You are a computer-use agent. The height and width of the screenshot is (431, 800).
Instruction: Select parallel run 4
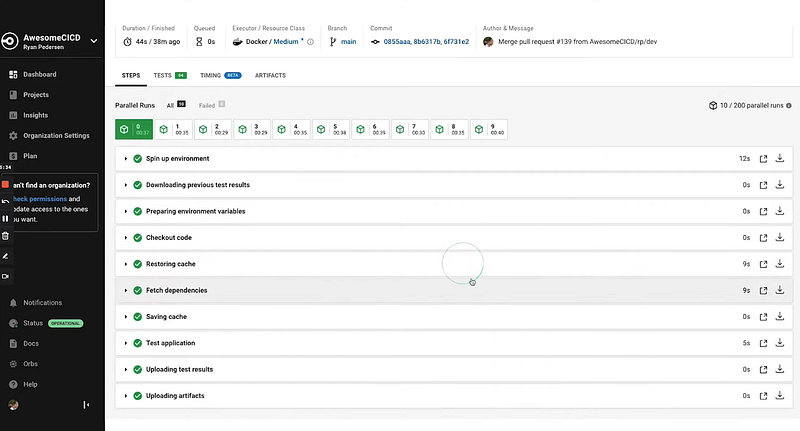point(291,130)
